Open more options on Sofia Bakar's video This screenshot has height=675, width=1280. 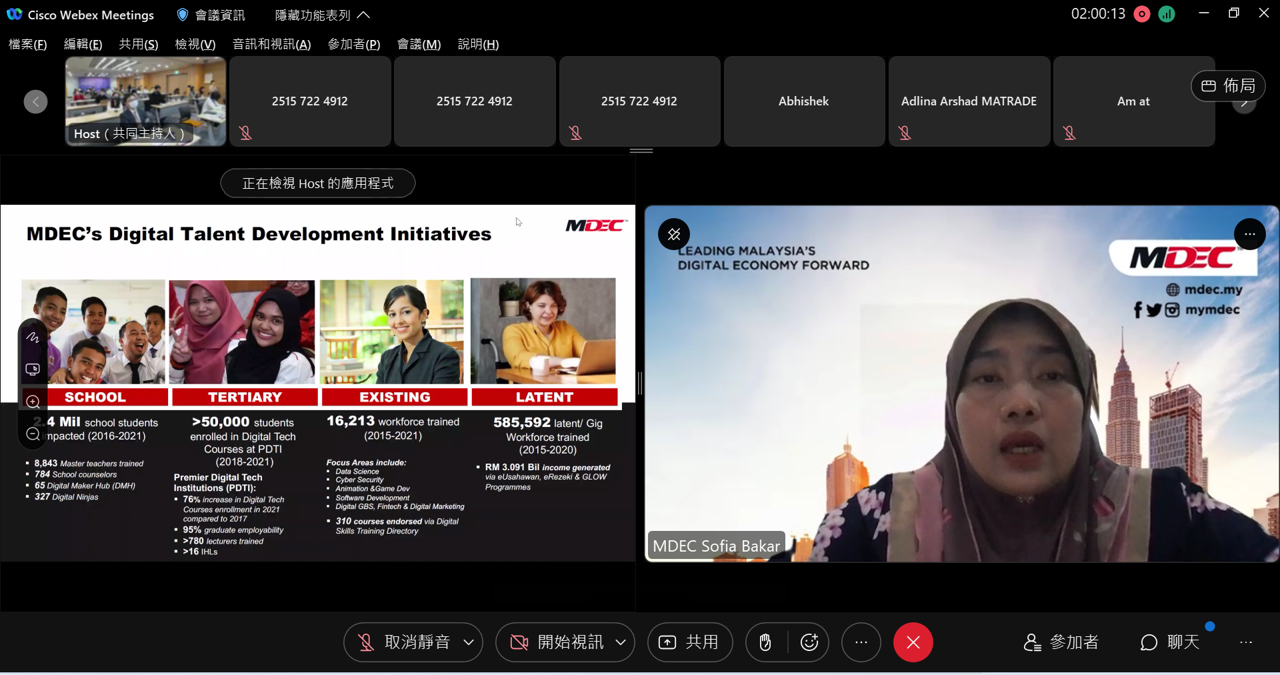click(1249, 234)
